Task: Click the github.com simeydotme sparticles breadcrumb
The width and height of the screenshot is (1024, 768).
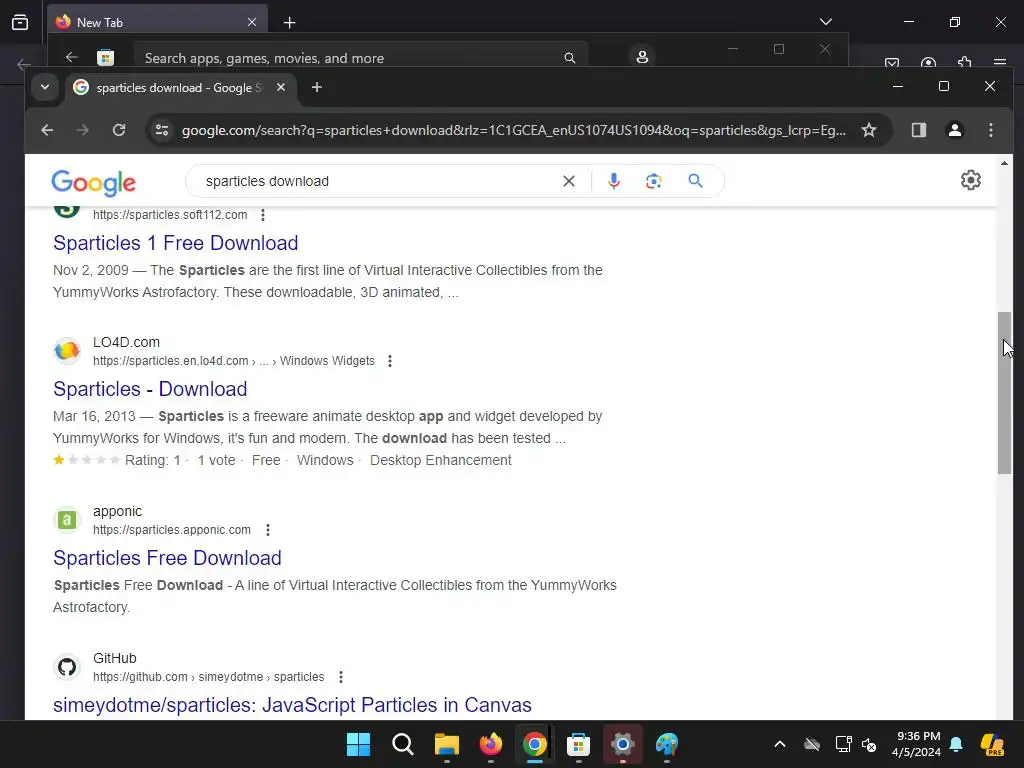Action: pyautogui.click(x=208, y=677)
